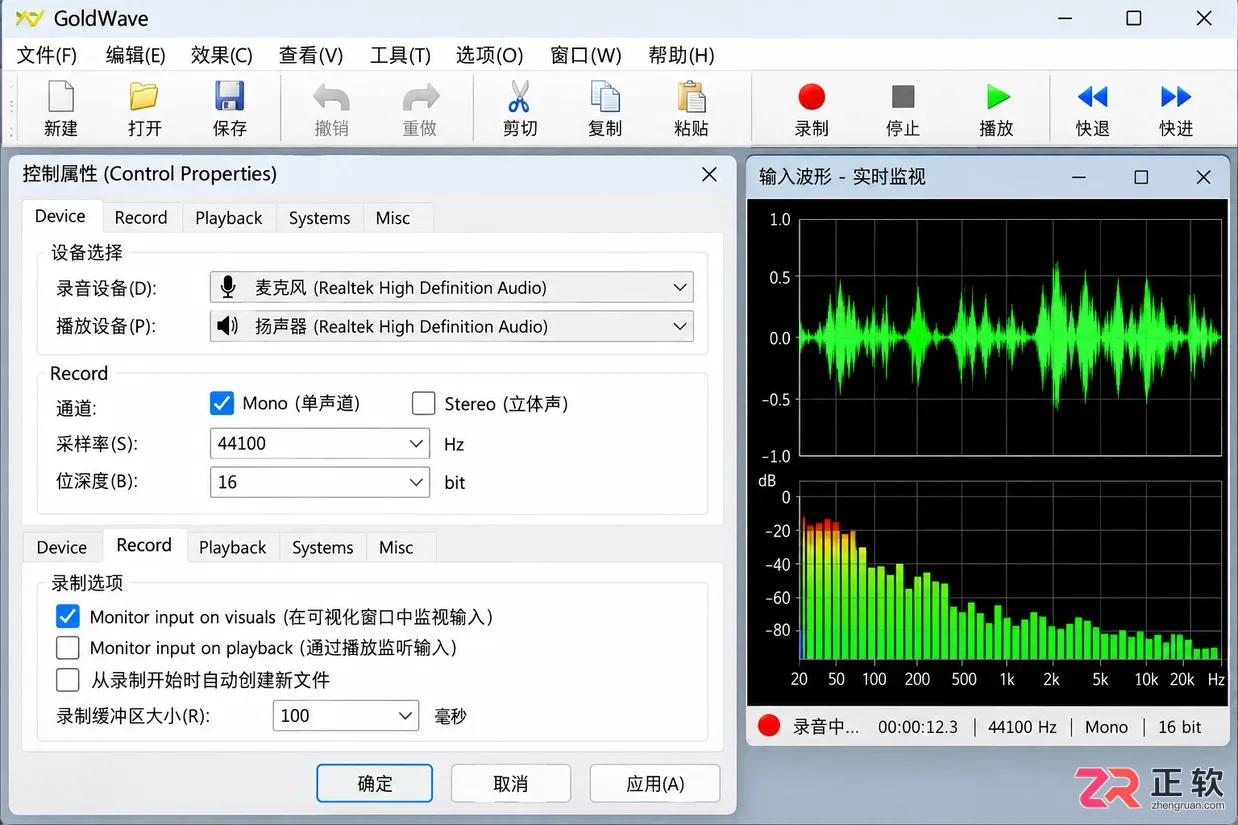Switch to upper Record tab
Viewport: 1238px width, 825px height.
click(141, 218)
